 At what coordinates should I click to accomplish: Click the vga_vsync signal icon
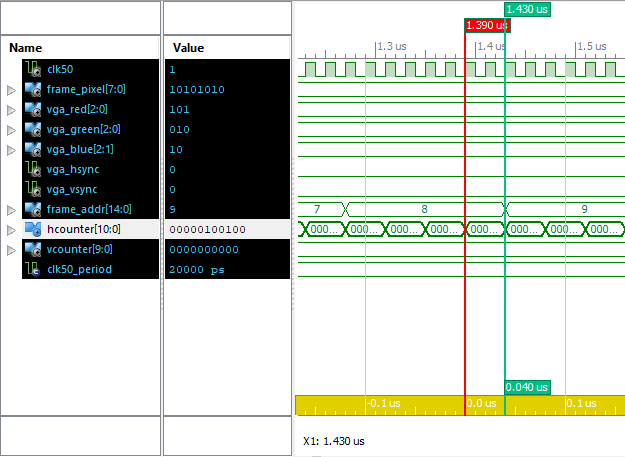point(33,189)
